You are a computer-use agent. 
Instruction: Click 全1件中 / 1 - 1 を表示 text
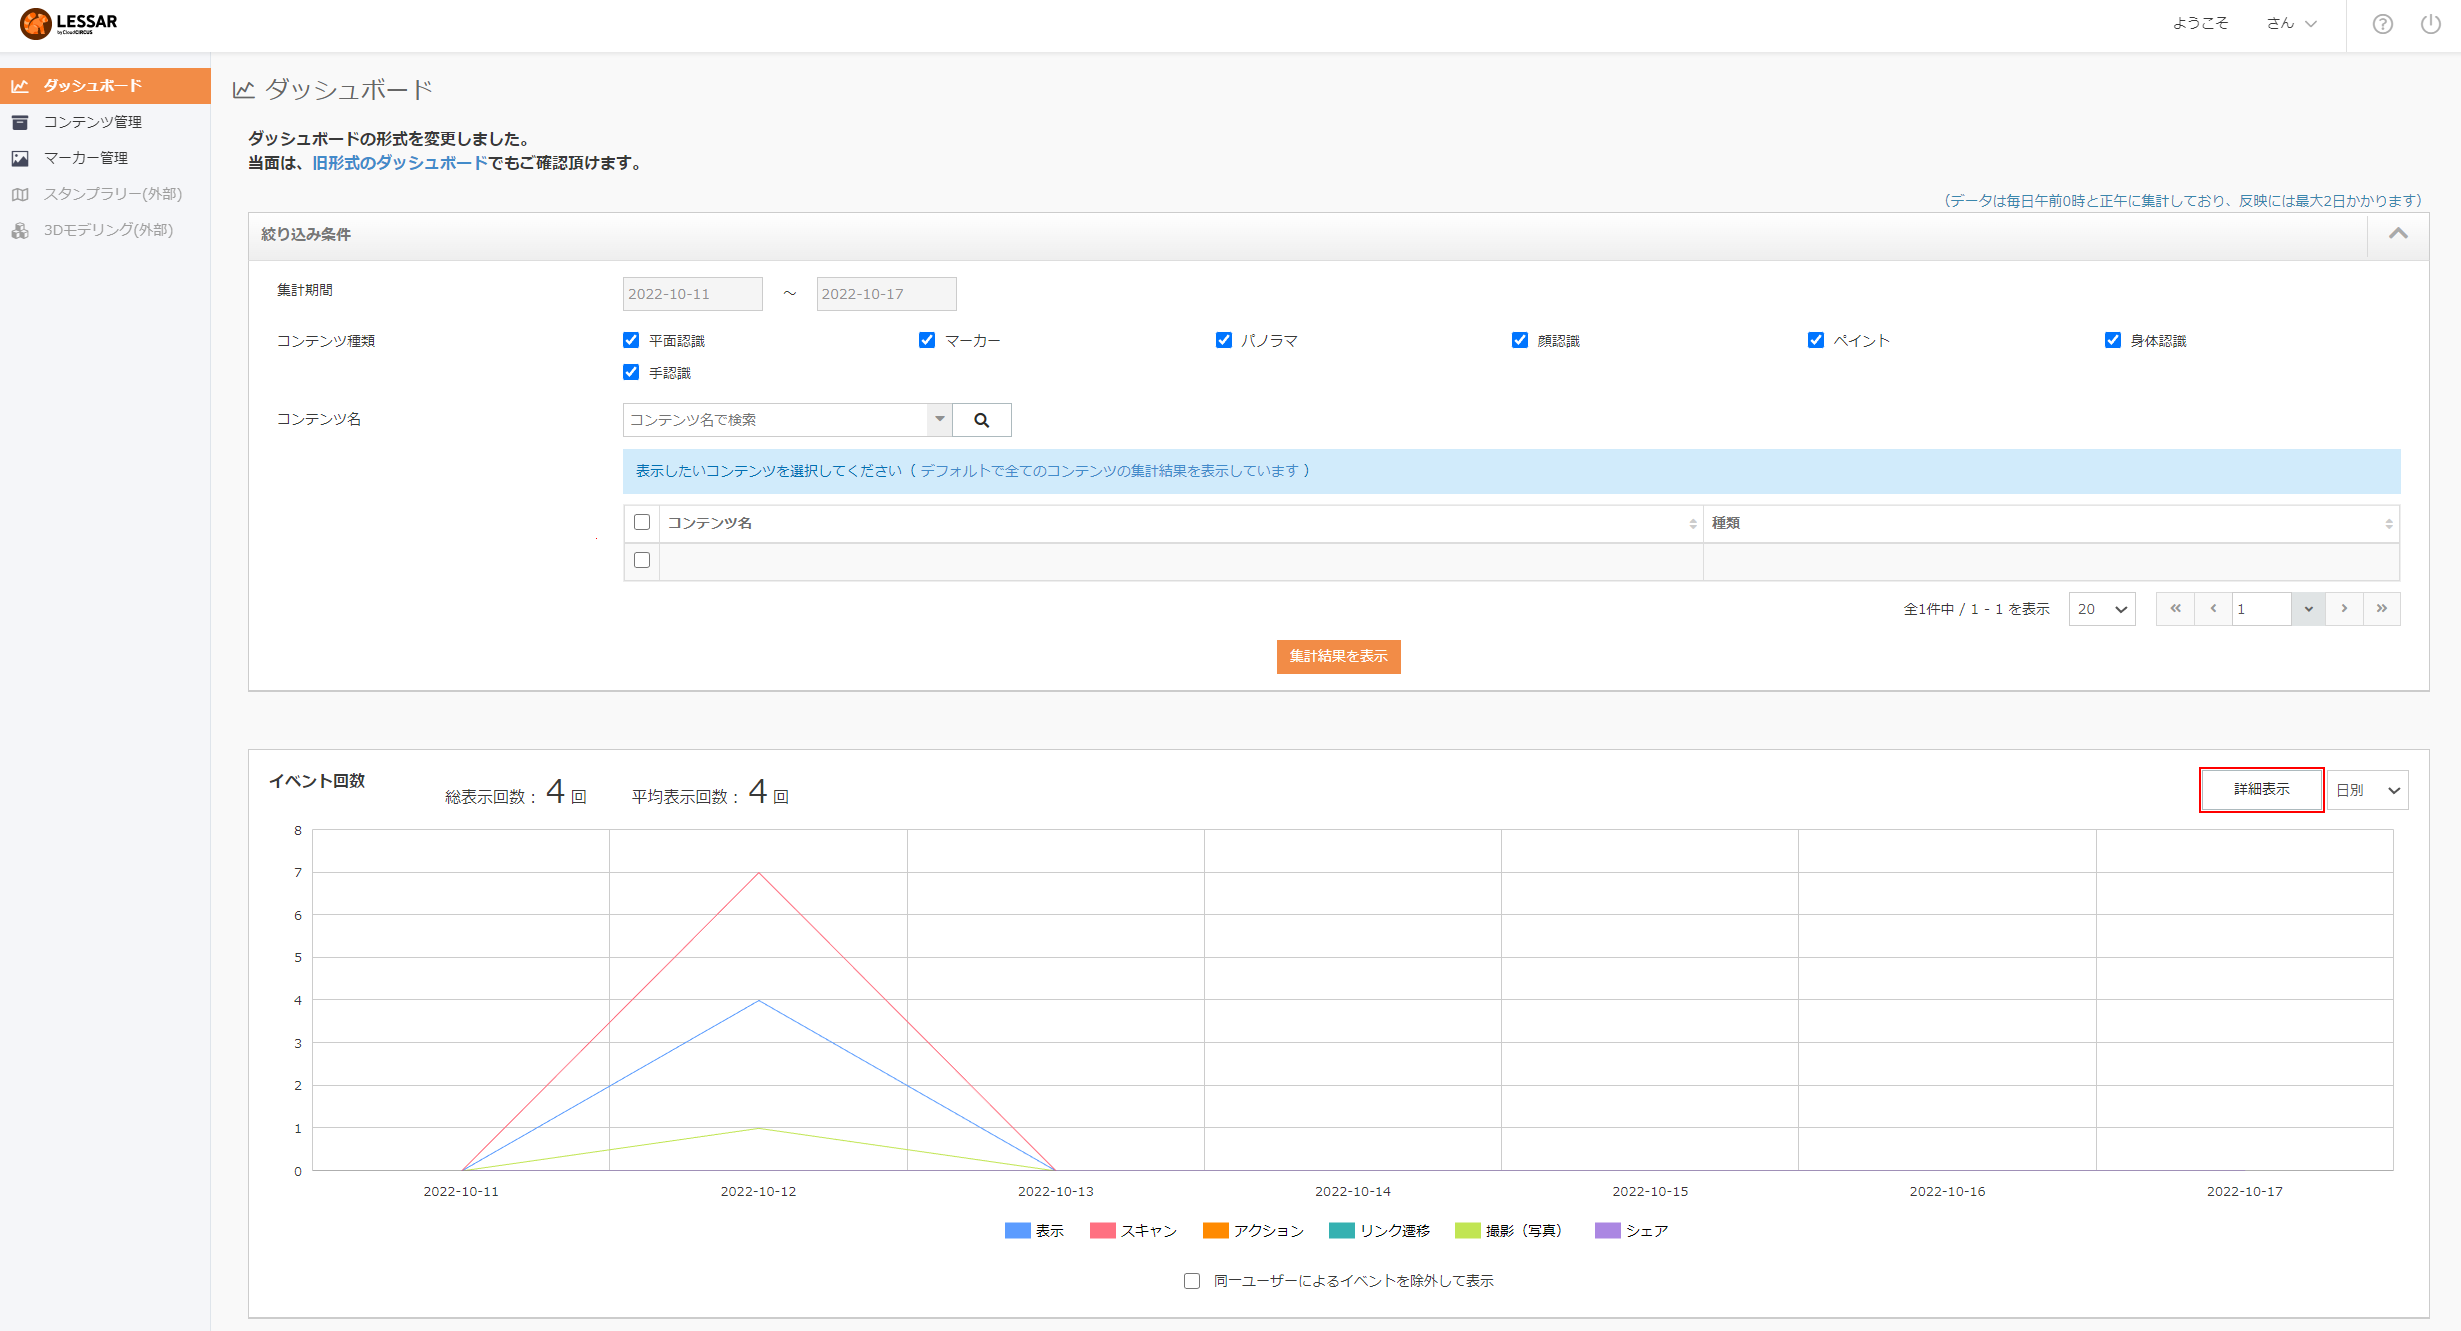(x=1976, y=609)
